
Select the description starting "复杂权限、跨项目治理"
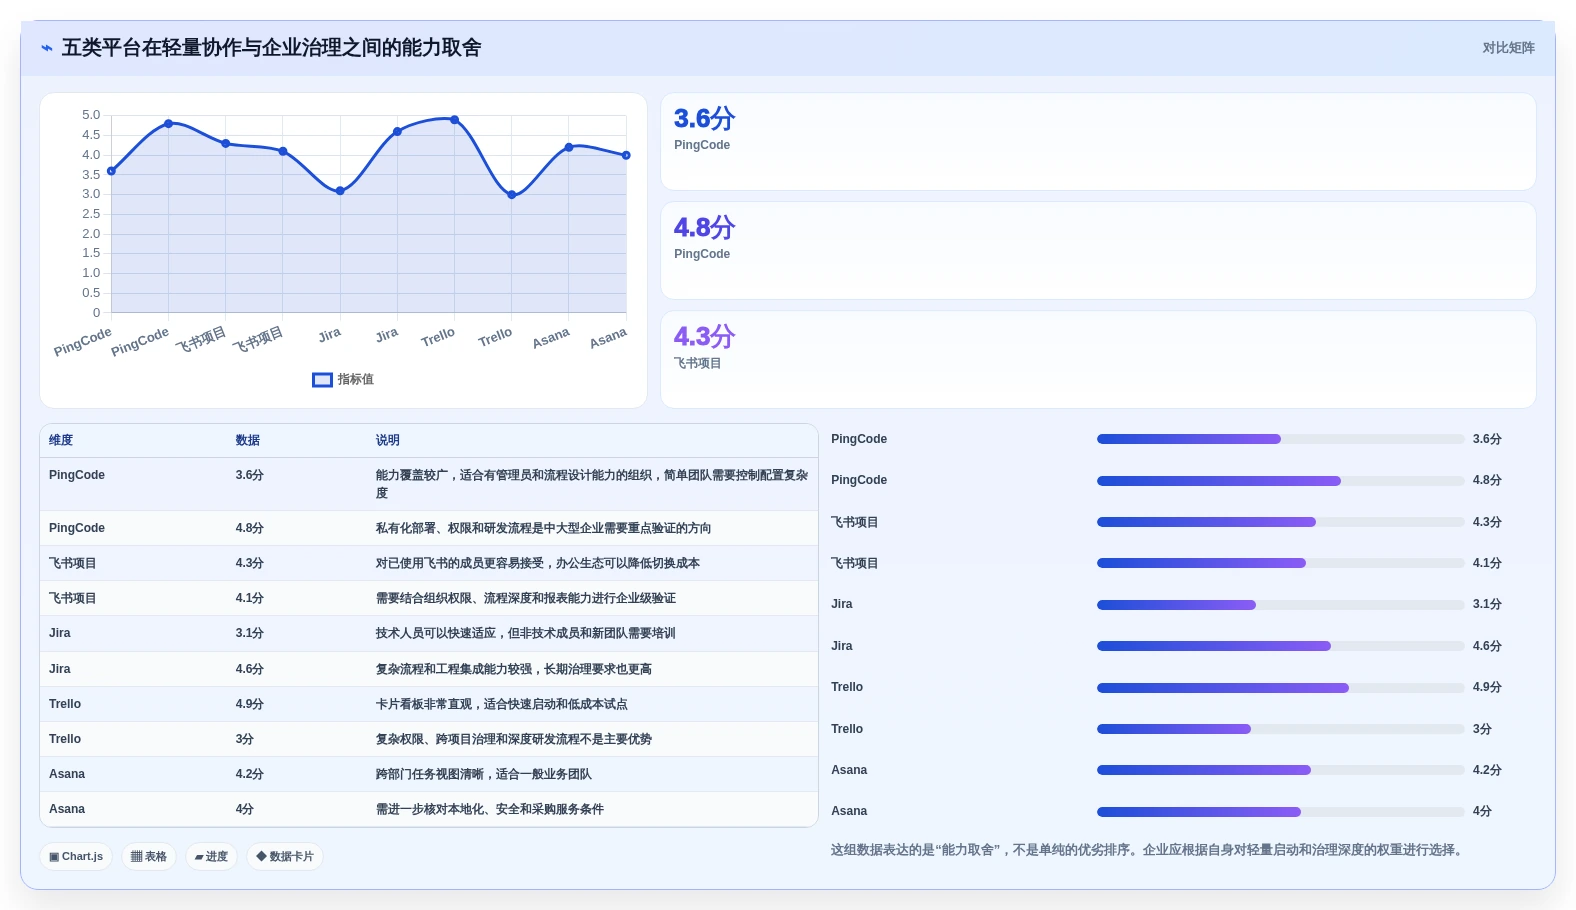pyautogui.click(x=514, y=739)
